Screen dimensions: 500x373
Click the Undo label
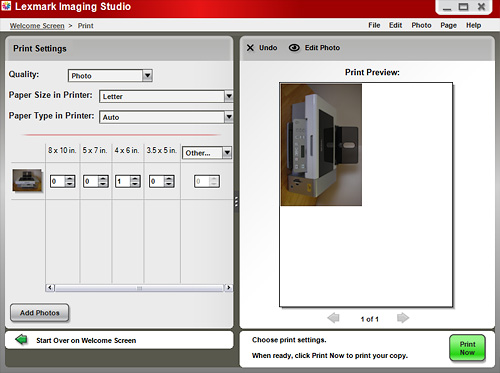coord(268,48)
